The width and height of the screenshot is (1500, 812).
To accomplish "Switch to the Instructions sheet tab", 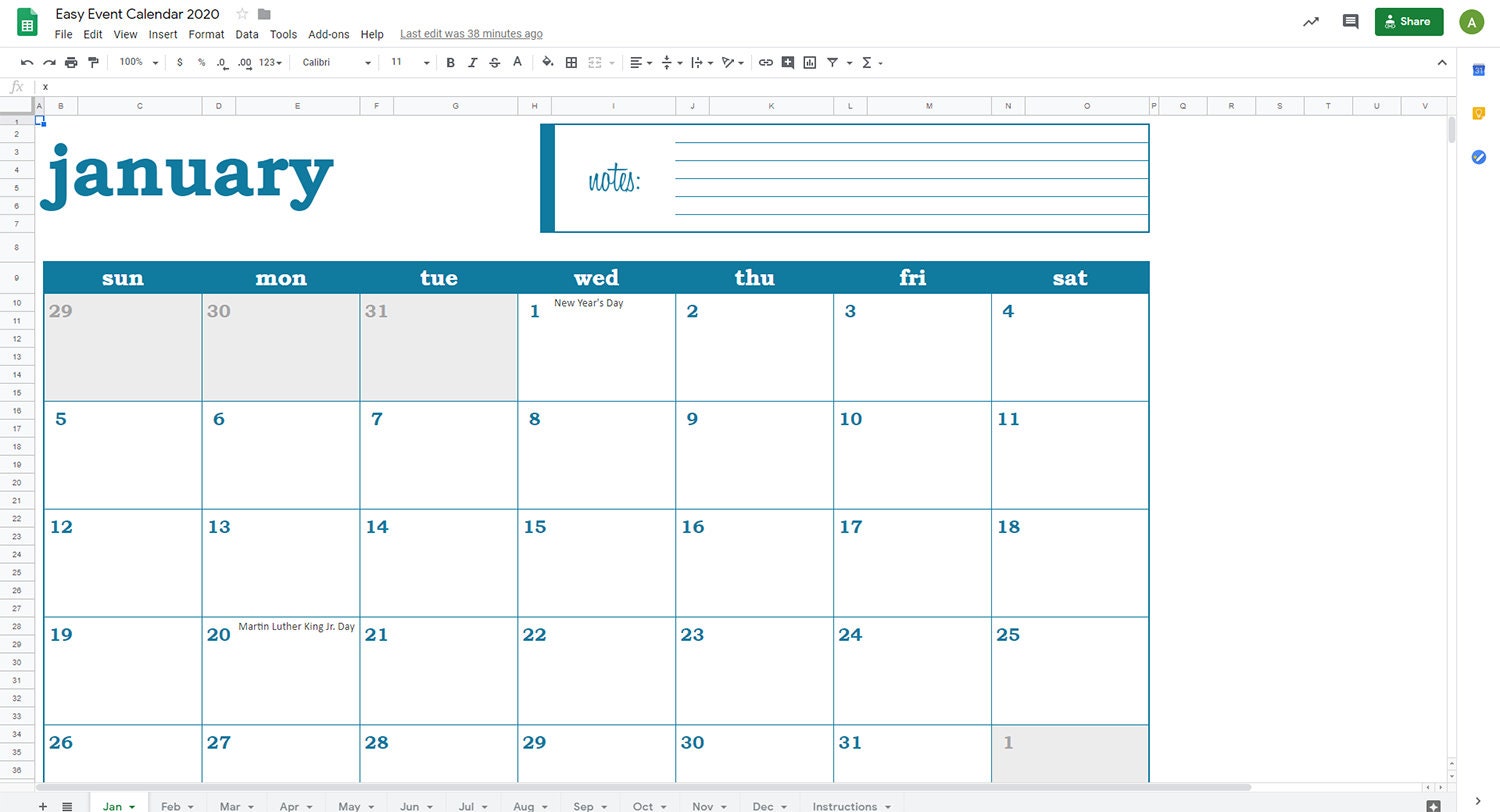I will 851,806.
